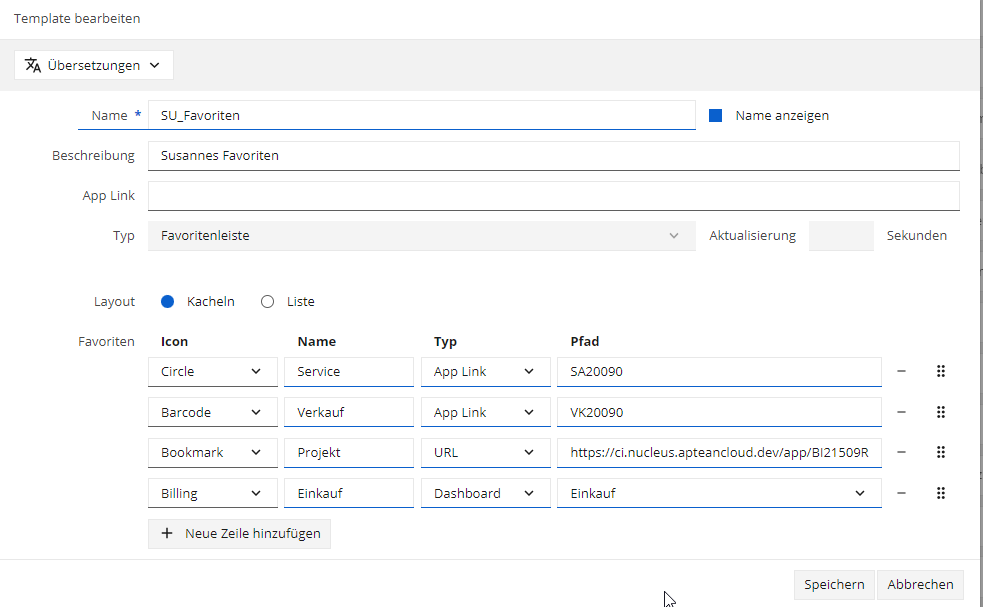Remove the Service favorite row
Viewport: 983px width, 607px height.
(x=901, y=371)
